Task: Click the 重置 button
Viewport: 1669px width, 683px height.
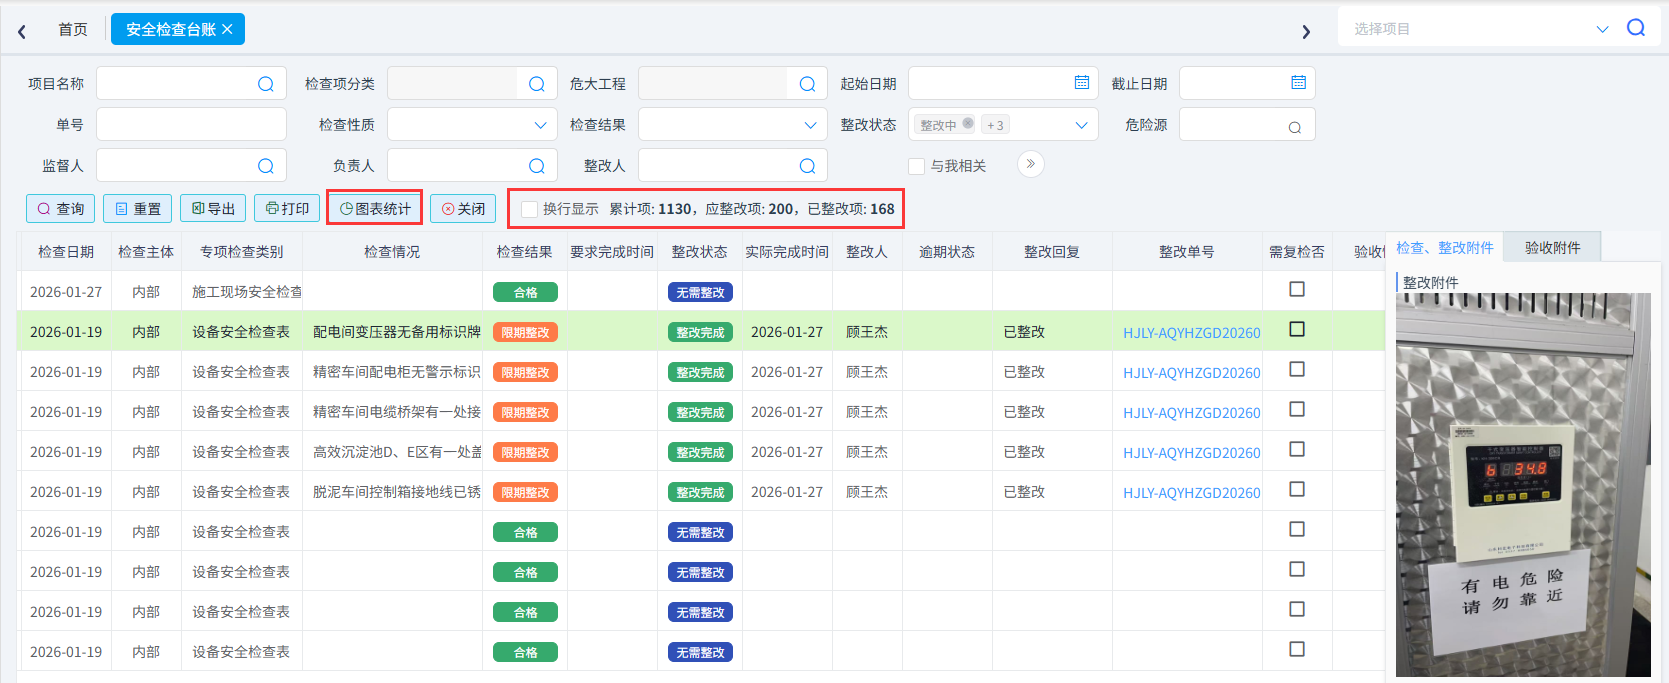Action: pyautogui.click(x=138, y=208)
